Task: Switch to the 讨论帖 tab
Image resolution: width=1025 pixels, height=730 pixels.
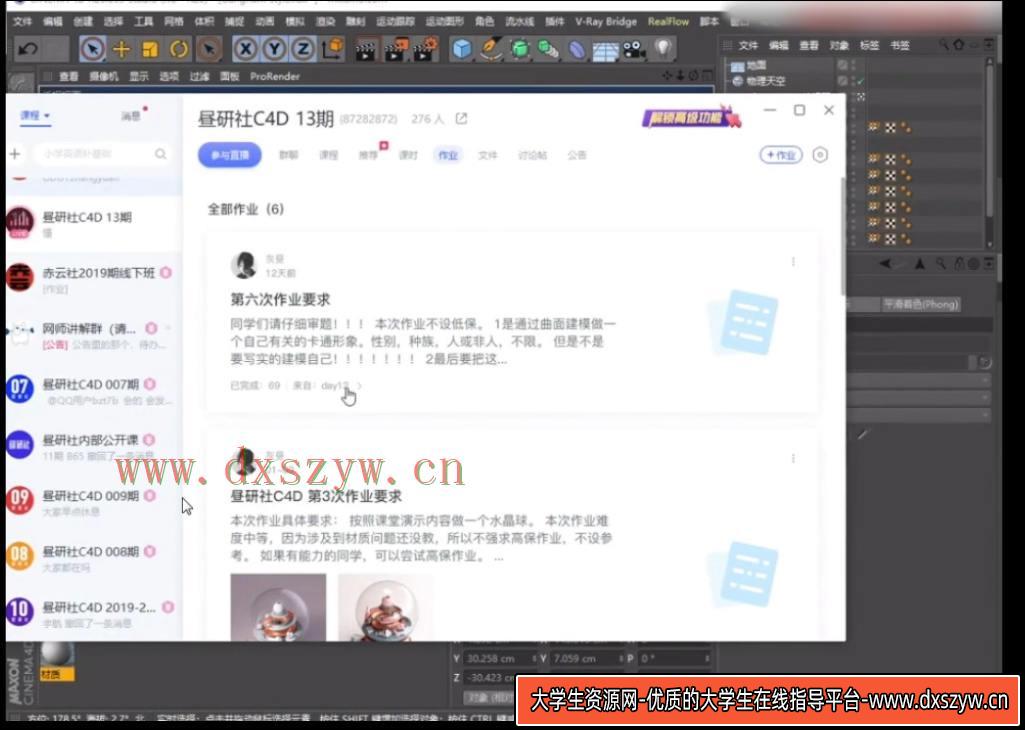Action: [x=532, y=156]
